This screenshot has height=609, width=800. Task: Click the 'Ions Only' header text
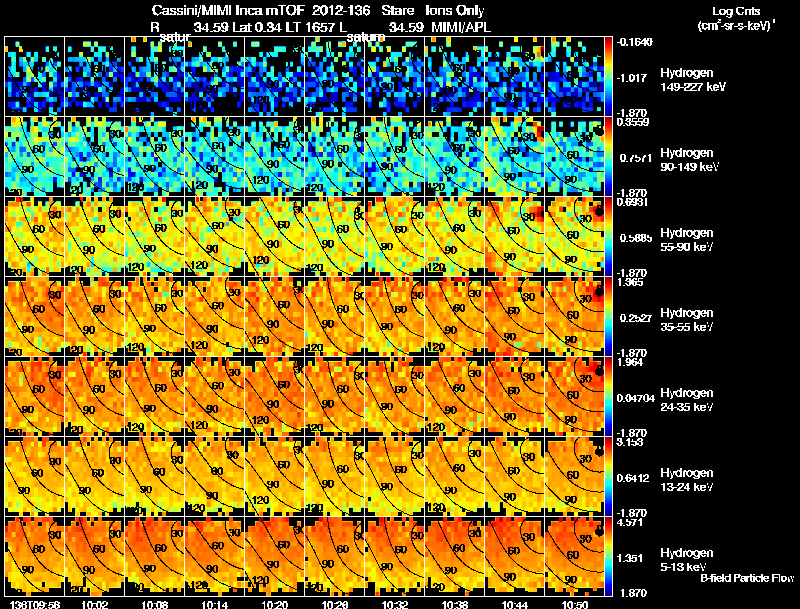[455, 10]
